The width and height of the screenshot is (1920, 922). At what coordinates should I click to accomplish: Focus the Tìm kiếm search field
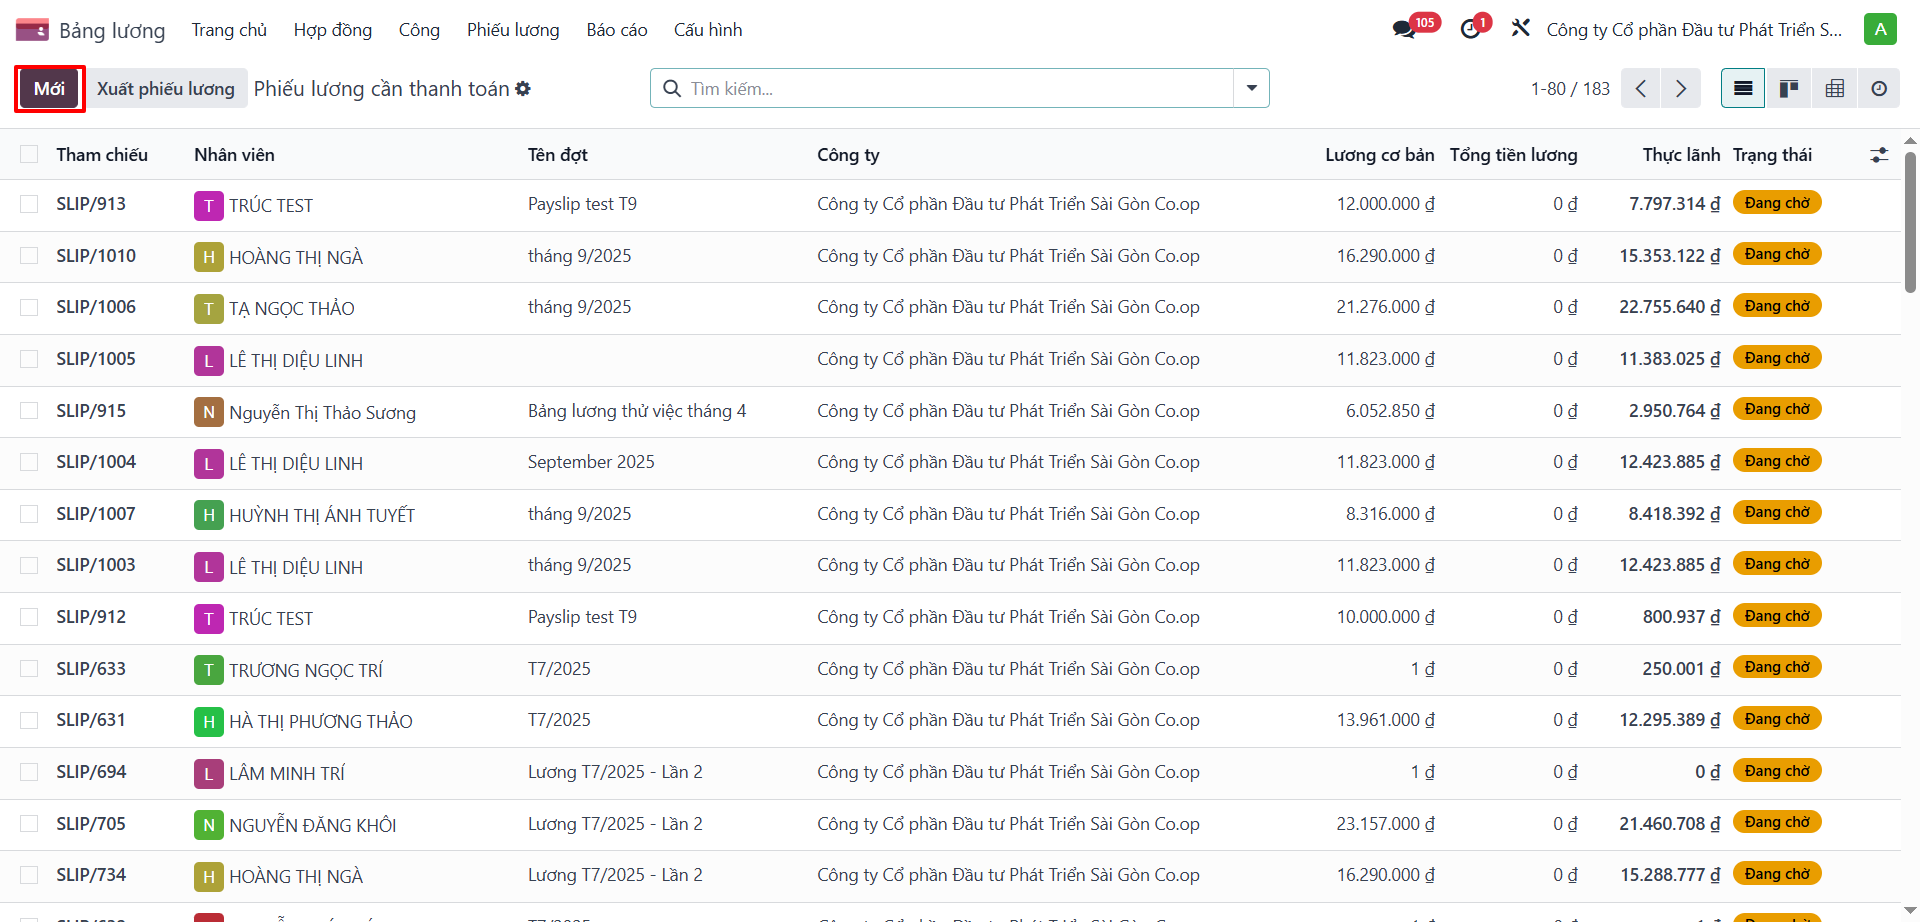point(960,89)
